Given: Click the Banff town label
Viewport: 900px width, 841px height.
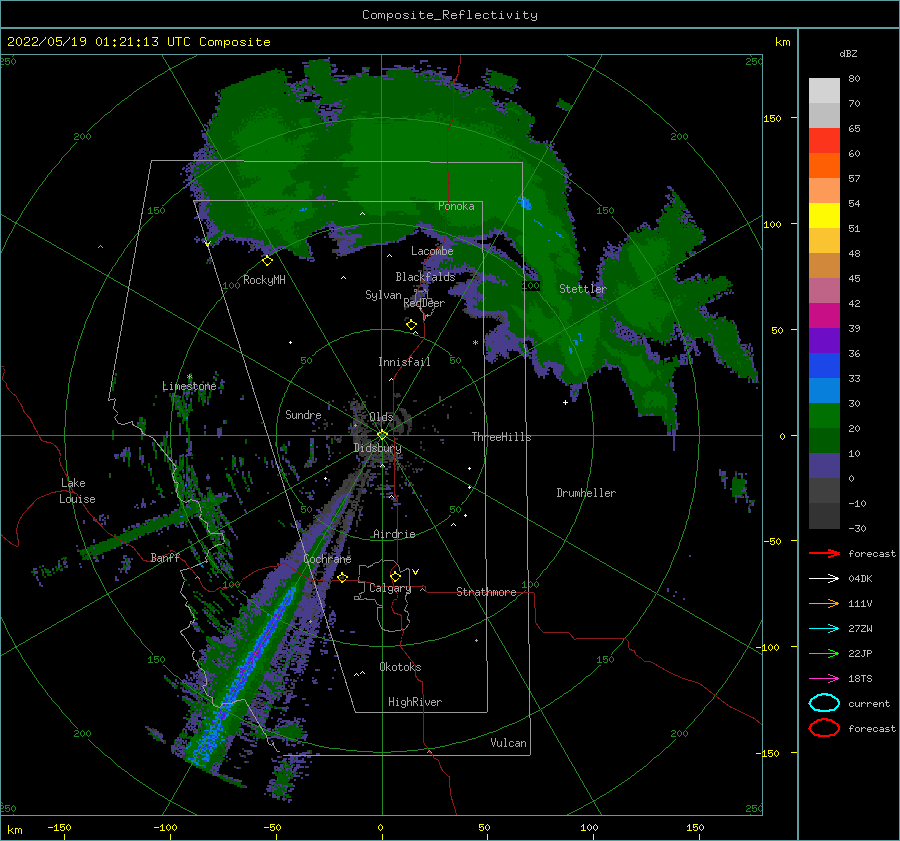Looking at the screenshot, I should click(x=165, y=557).
